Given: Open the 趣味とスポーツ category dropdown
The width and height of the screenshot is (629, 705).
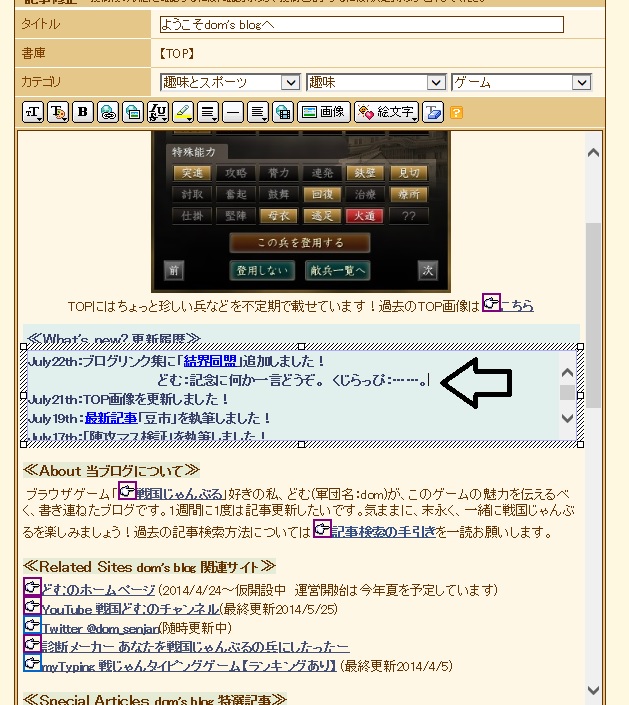Looking at the screenshot, I should click(x=230, y=82).
